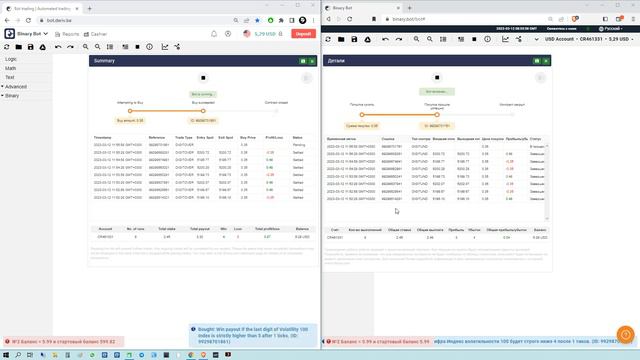Click the reset icon in the left window toolbar
Viewport: 640px width, 360px height.
[7, 47]
